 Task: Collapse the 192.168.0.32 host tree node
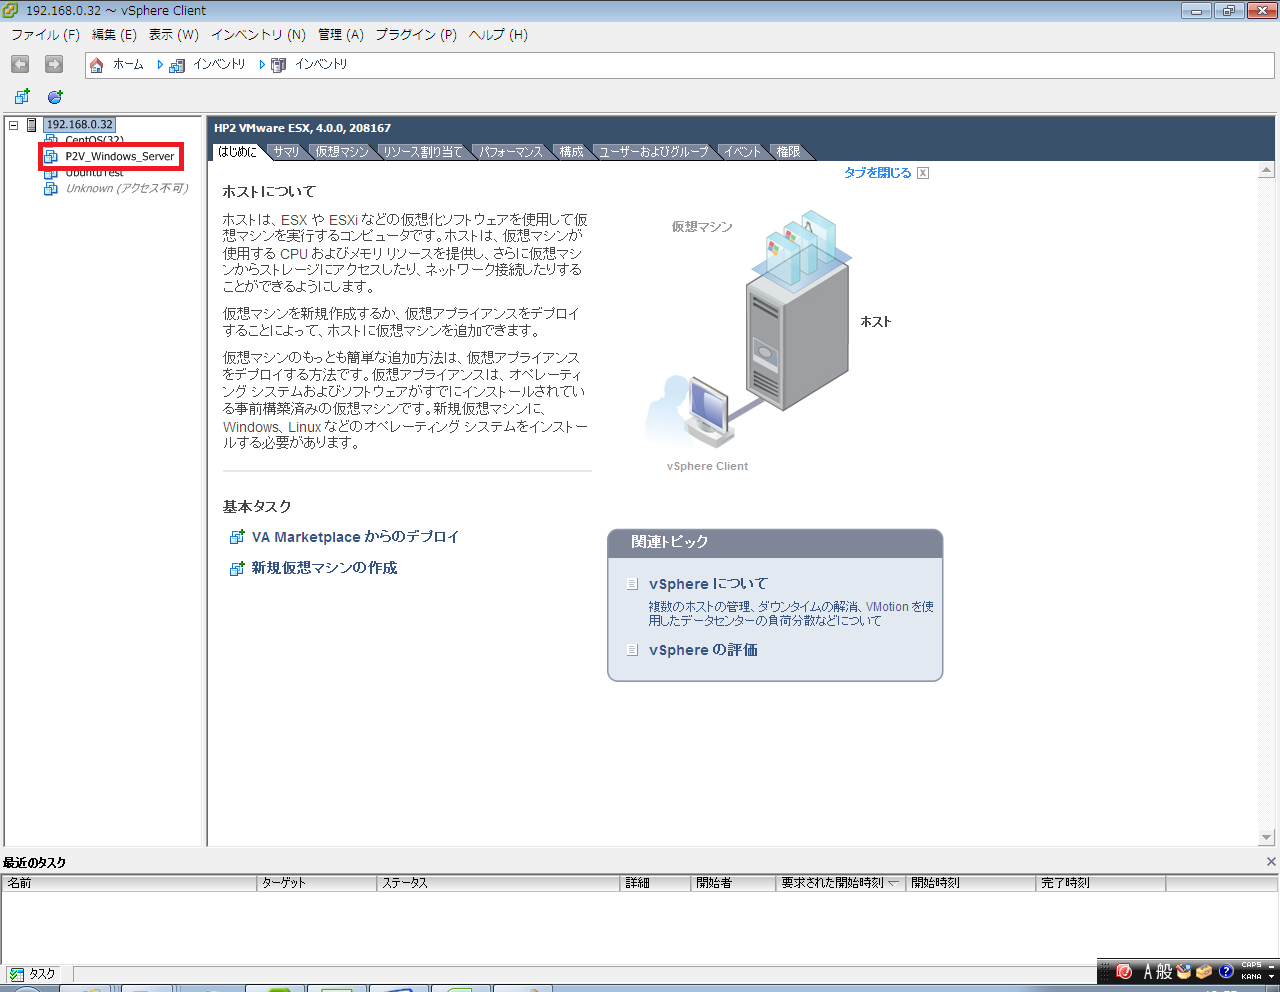click(x=14, y=125)
